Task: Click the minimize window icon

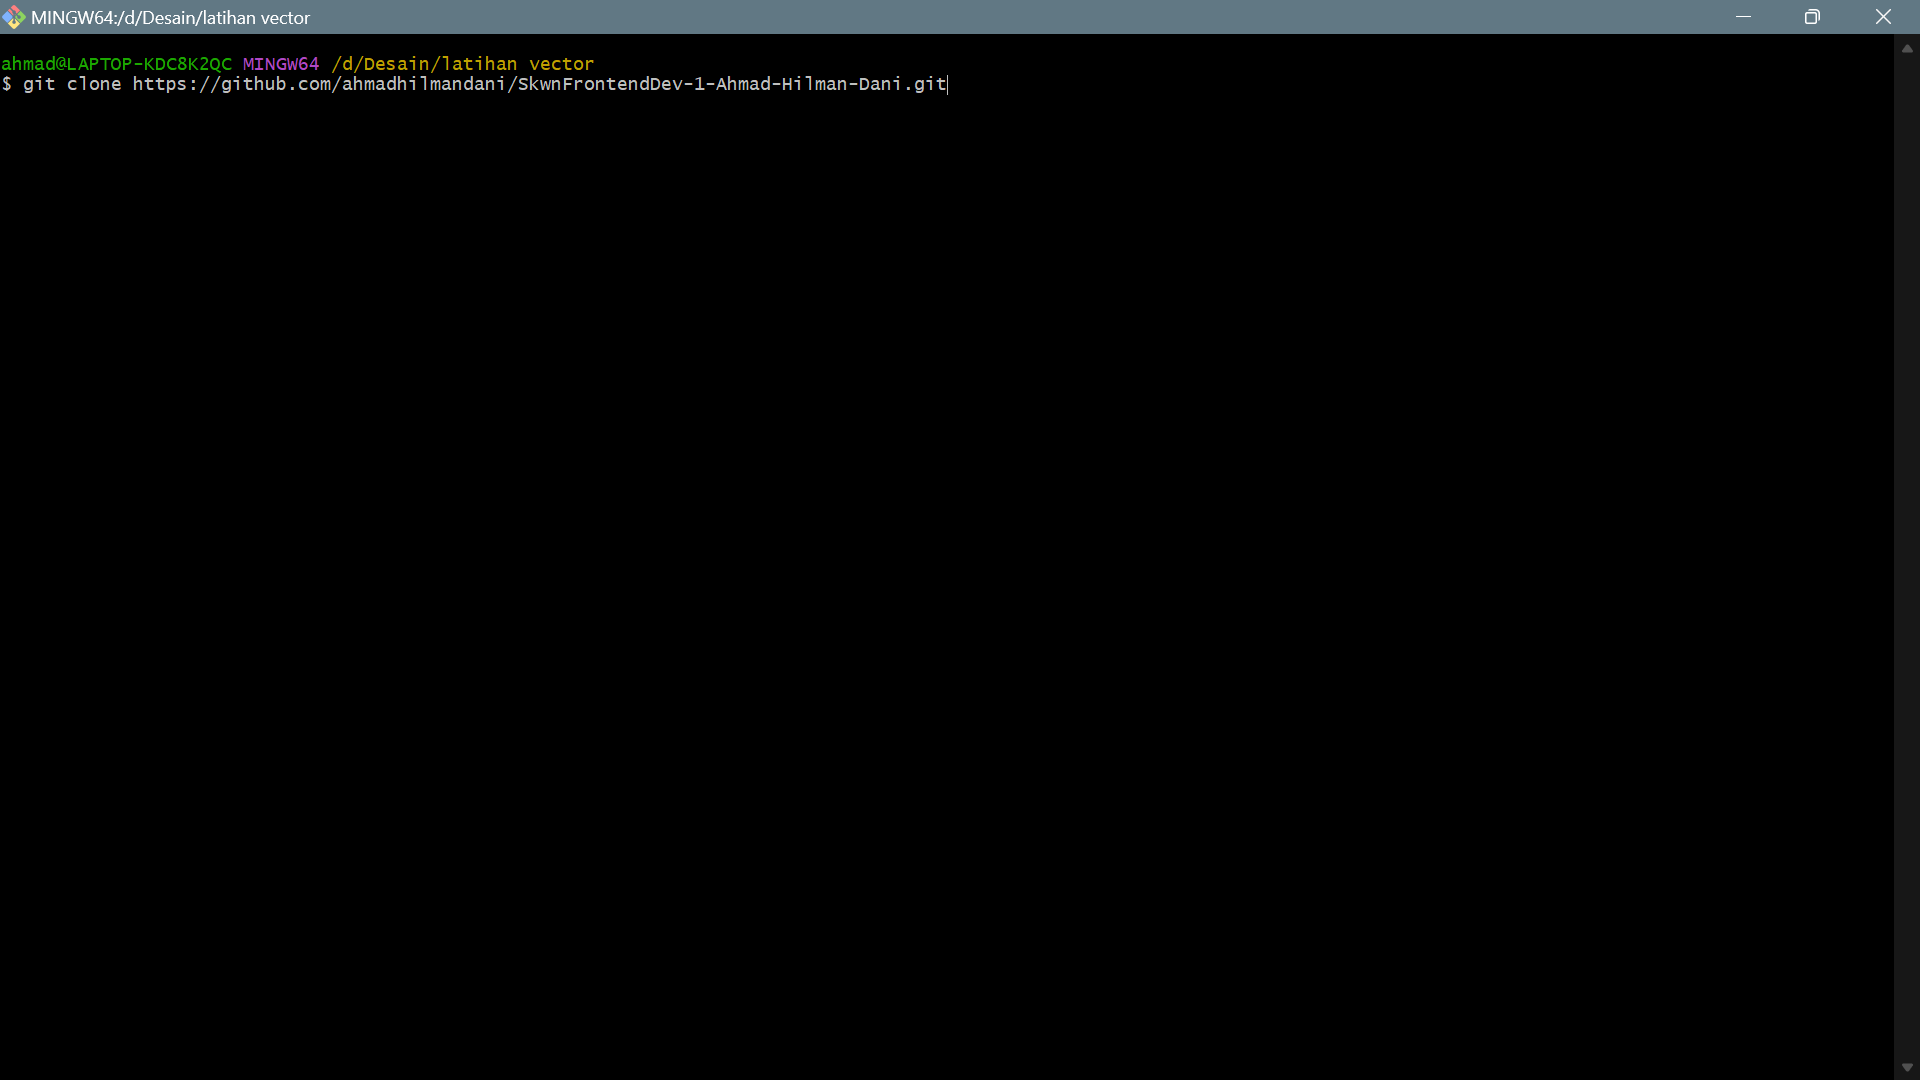Action: (x=1744, y=16)
